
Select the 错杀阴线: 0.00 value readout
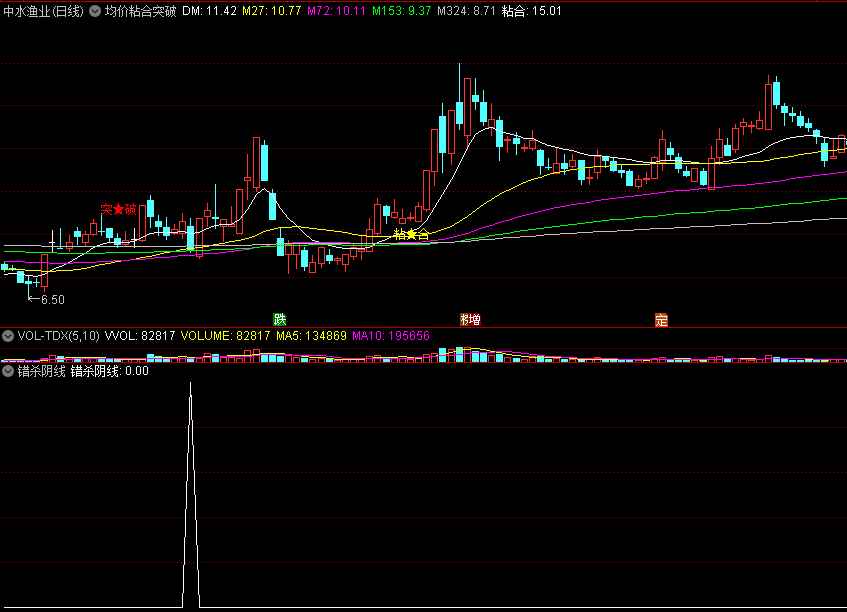coord(110,371)
